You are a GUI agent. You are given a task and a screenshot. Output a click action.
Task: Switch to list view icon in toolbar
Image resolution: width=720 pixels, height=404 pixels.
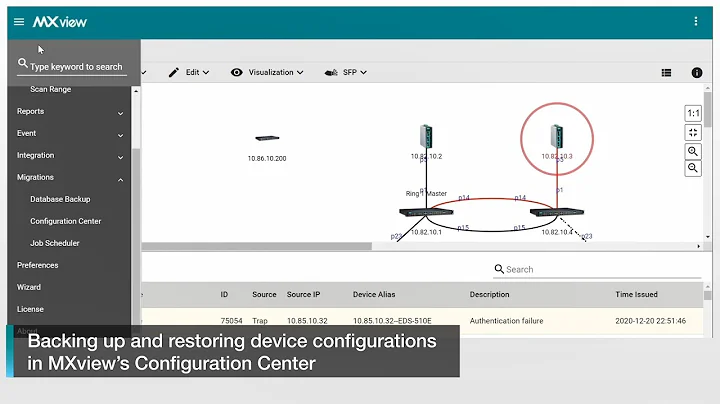coord(666,73)
